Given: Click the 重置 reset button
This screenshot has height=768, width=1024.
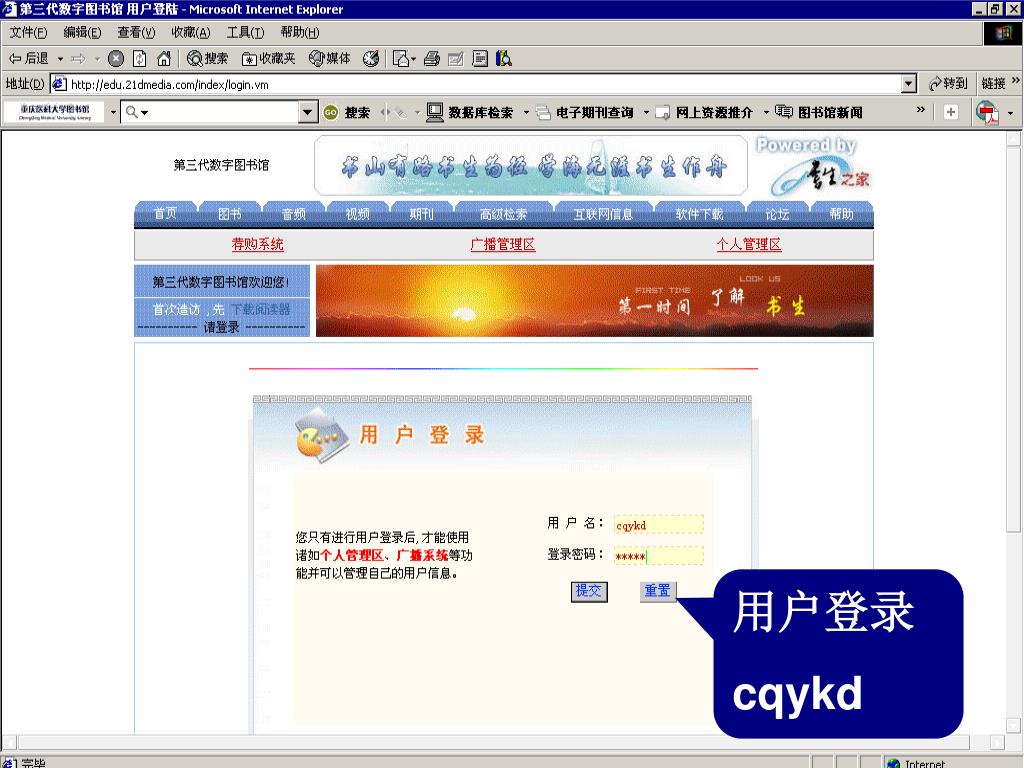Looking at the screenshot, I should (658, 591).
